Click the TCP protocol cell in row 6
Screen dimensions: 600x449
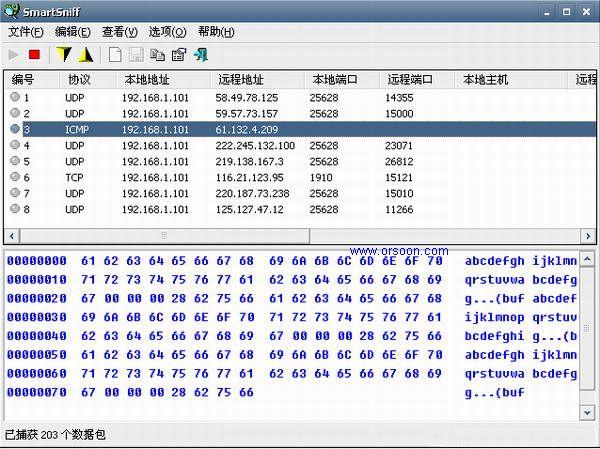(74, 178)
